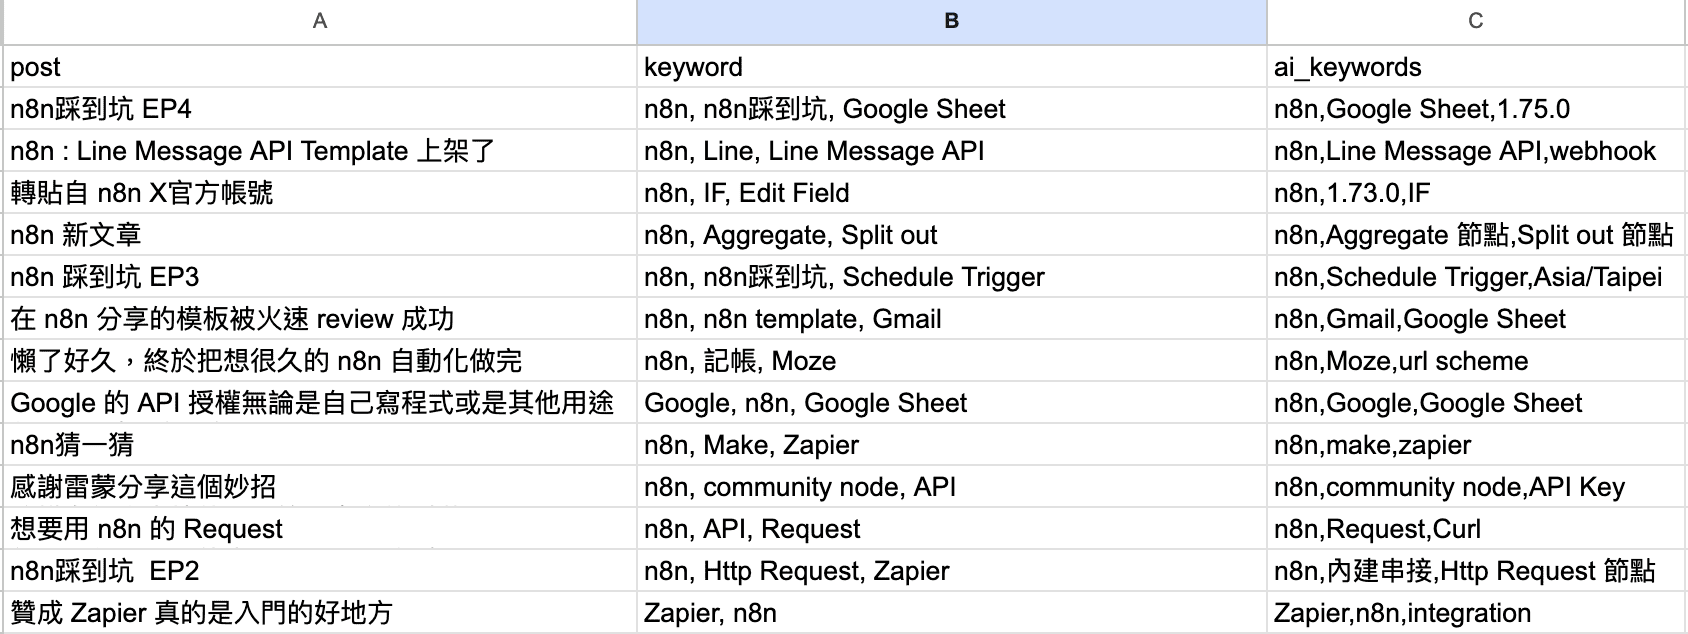Select cell 'n8n, n8n template, Gmail'

tap(951, 319)
